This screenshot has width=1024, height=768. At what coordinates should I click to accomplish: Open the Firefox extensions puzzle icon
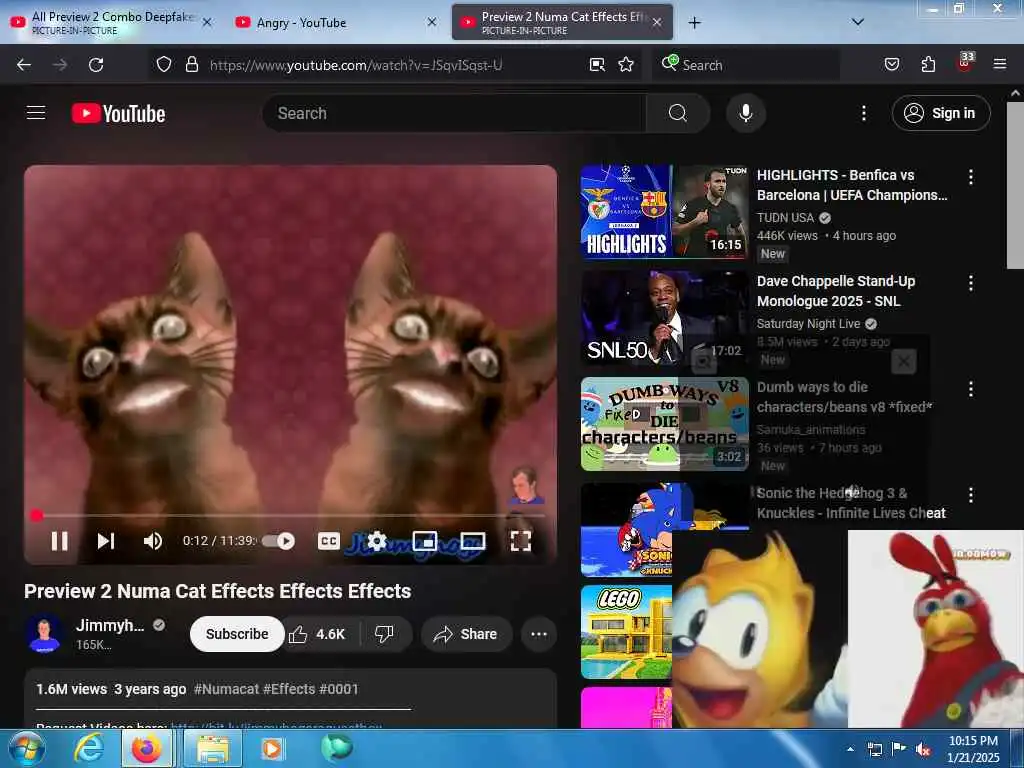(928, 65)
